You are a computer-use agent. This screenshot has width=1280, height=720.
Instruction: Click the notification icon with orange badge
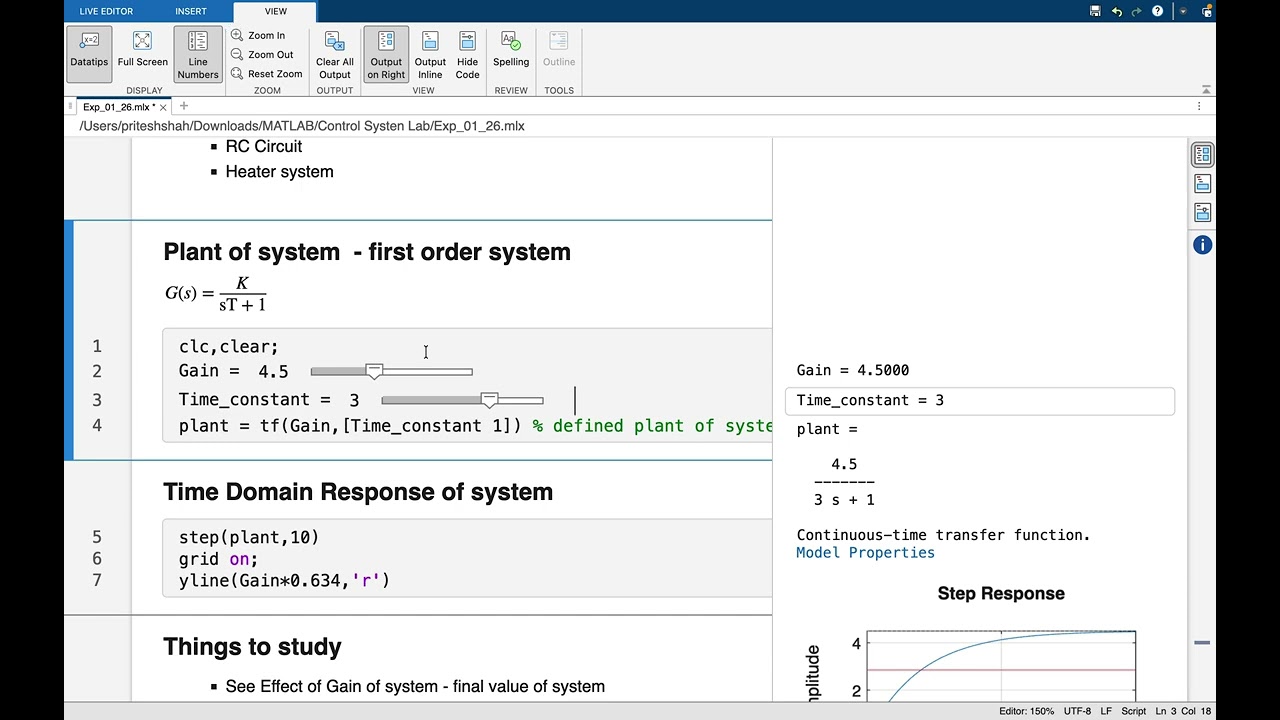tap(1207, 11)
